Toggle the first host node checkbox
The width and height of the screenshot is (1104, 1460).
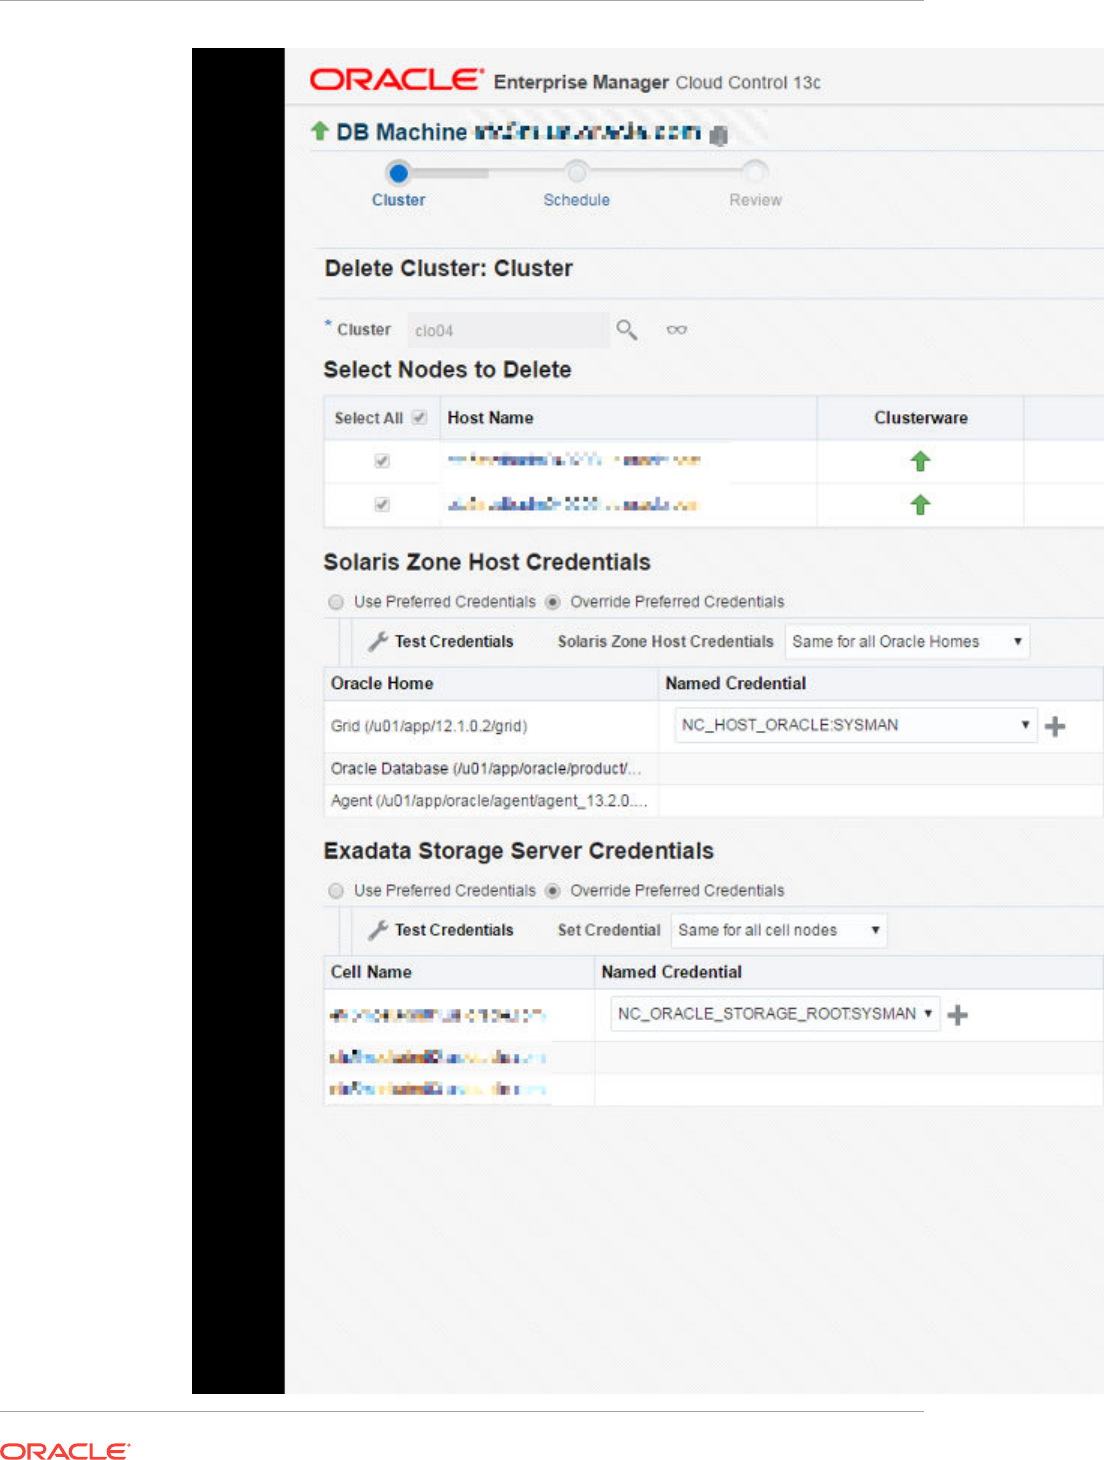[381, 461]
